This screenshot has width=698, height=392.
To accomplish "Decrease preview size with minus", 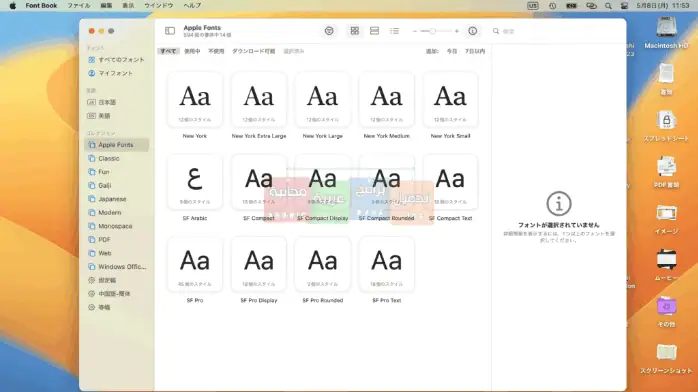I will [414, 31].
